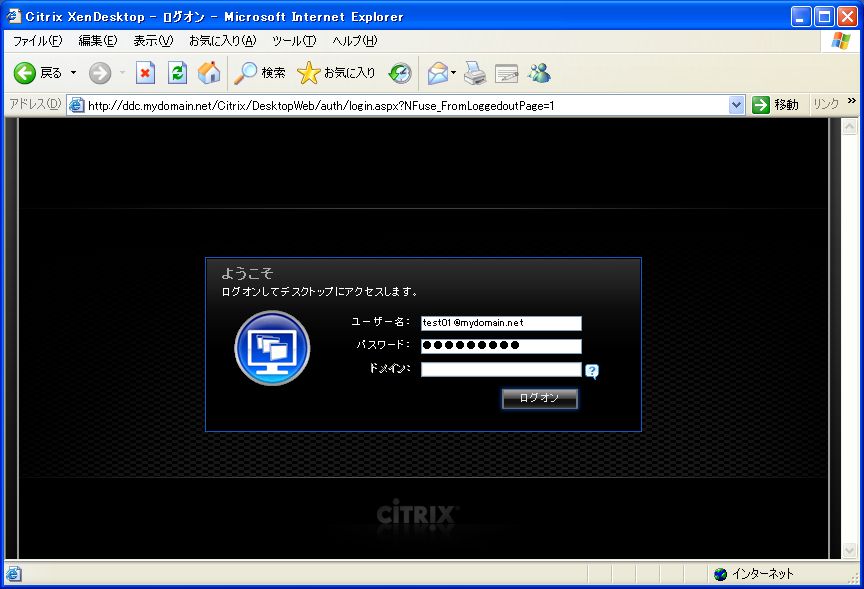
Task: Launch Messenger from the toolbar
Action: tap(539, 73)
